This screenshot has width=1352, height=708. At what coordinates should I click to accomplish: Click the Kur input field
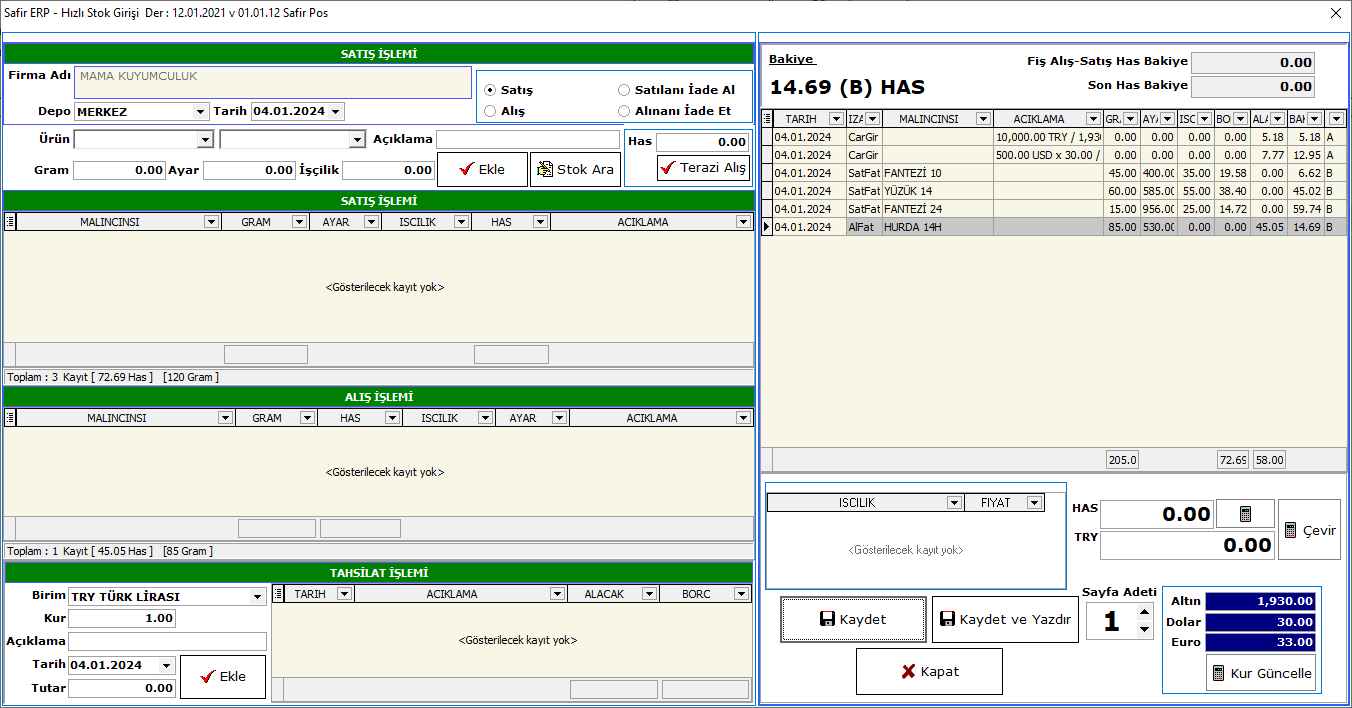click(x=122, y=619)
